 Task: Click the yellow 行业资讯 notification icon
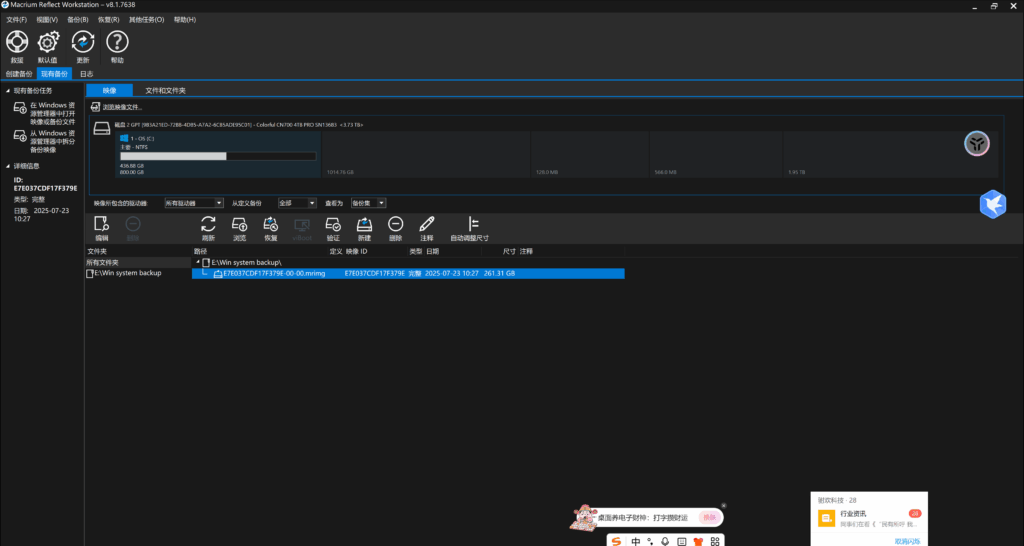827,519
